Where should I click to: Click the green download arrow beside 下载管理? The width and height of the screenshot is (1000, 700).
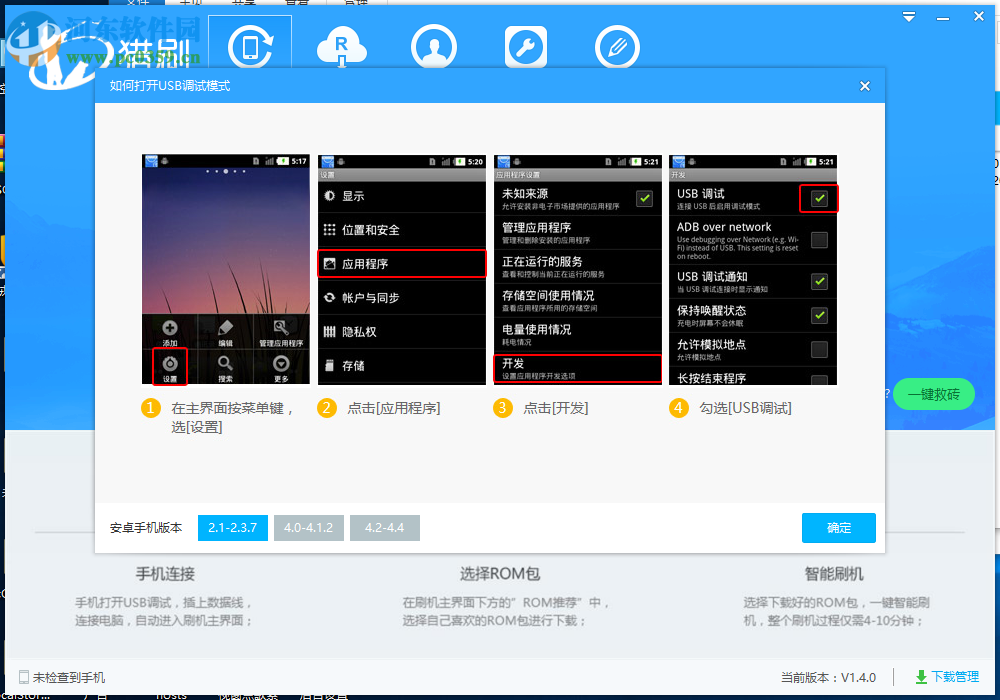922,677
